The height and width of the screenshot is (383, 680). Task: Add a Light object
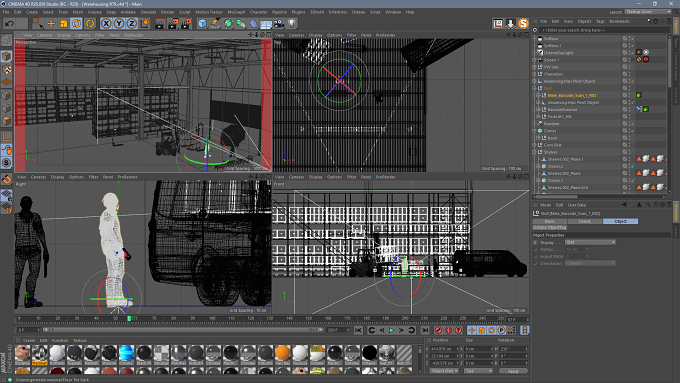pos(292,23)
